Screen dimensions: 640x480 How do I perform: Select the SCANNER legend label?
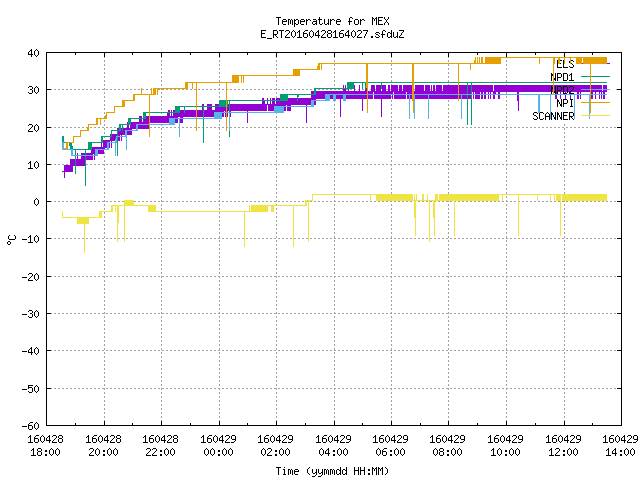[x=553, y=116]
